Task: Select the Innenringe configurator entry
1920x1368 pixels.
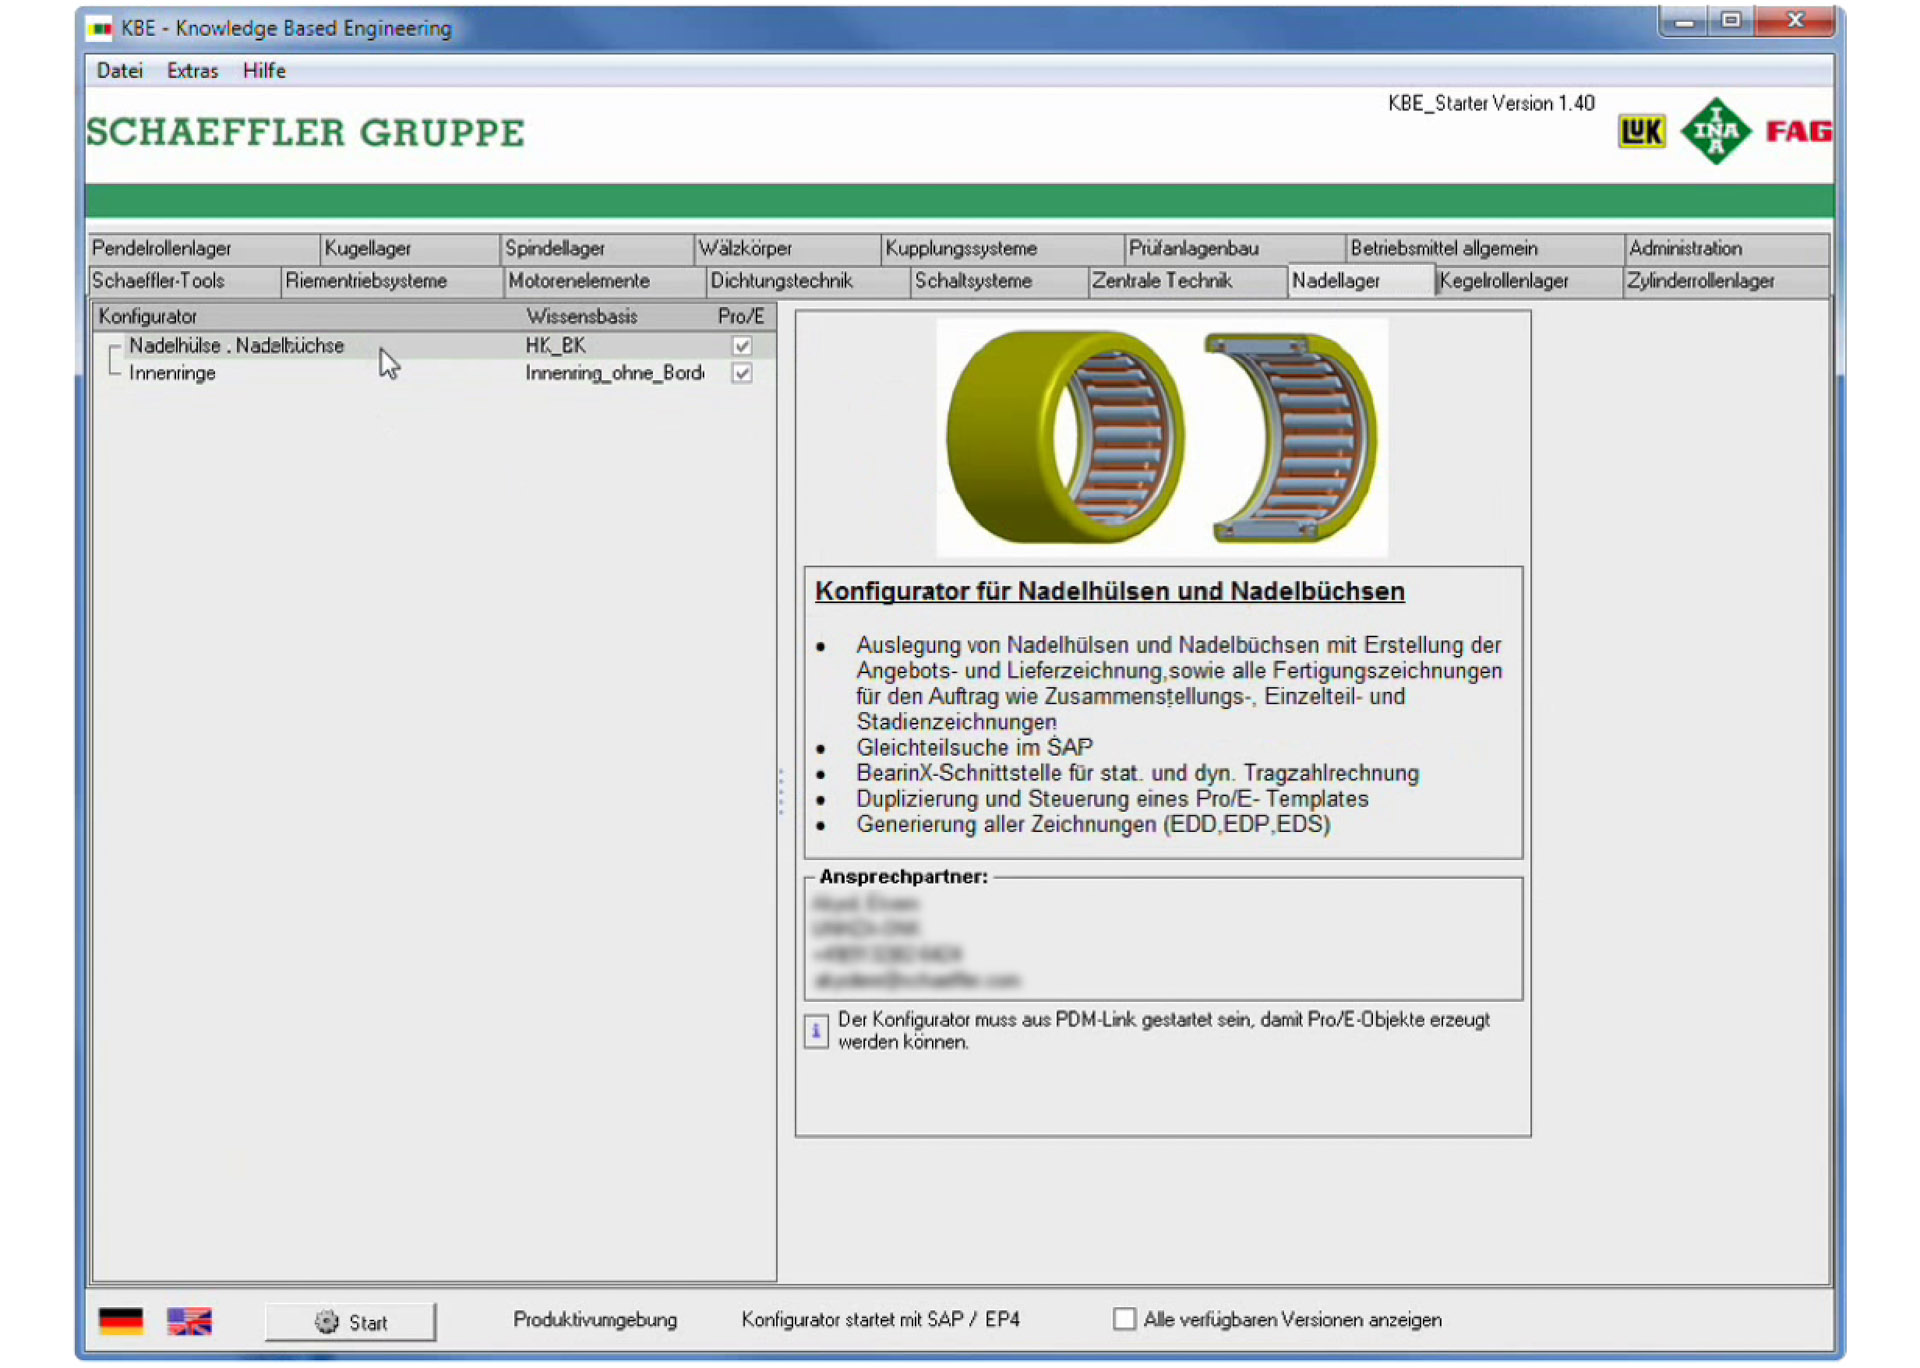Action: (x=172, y=373)
